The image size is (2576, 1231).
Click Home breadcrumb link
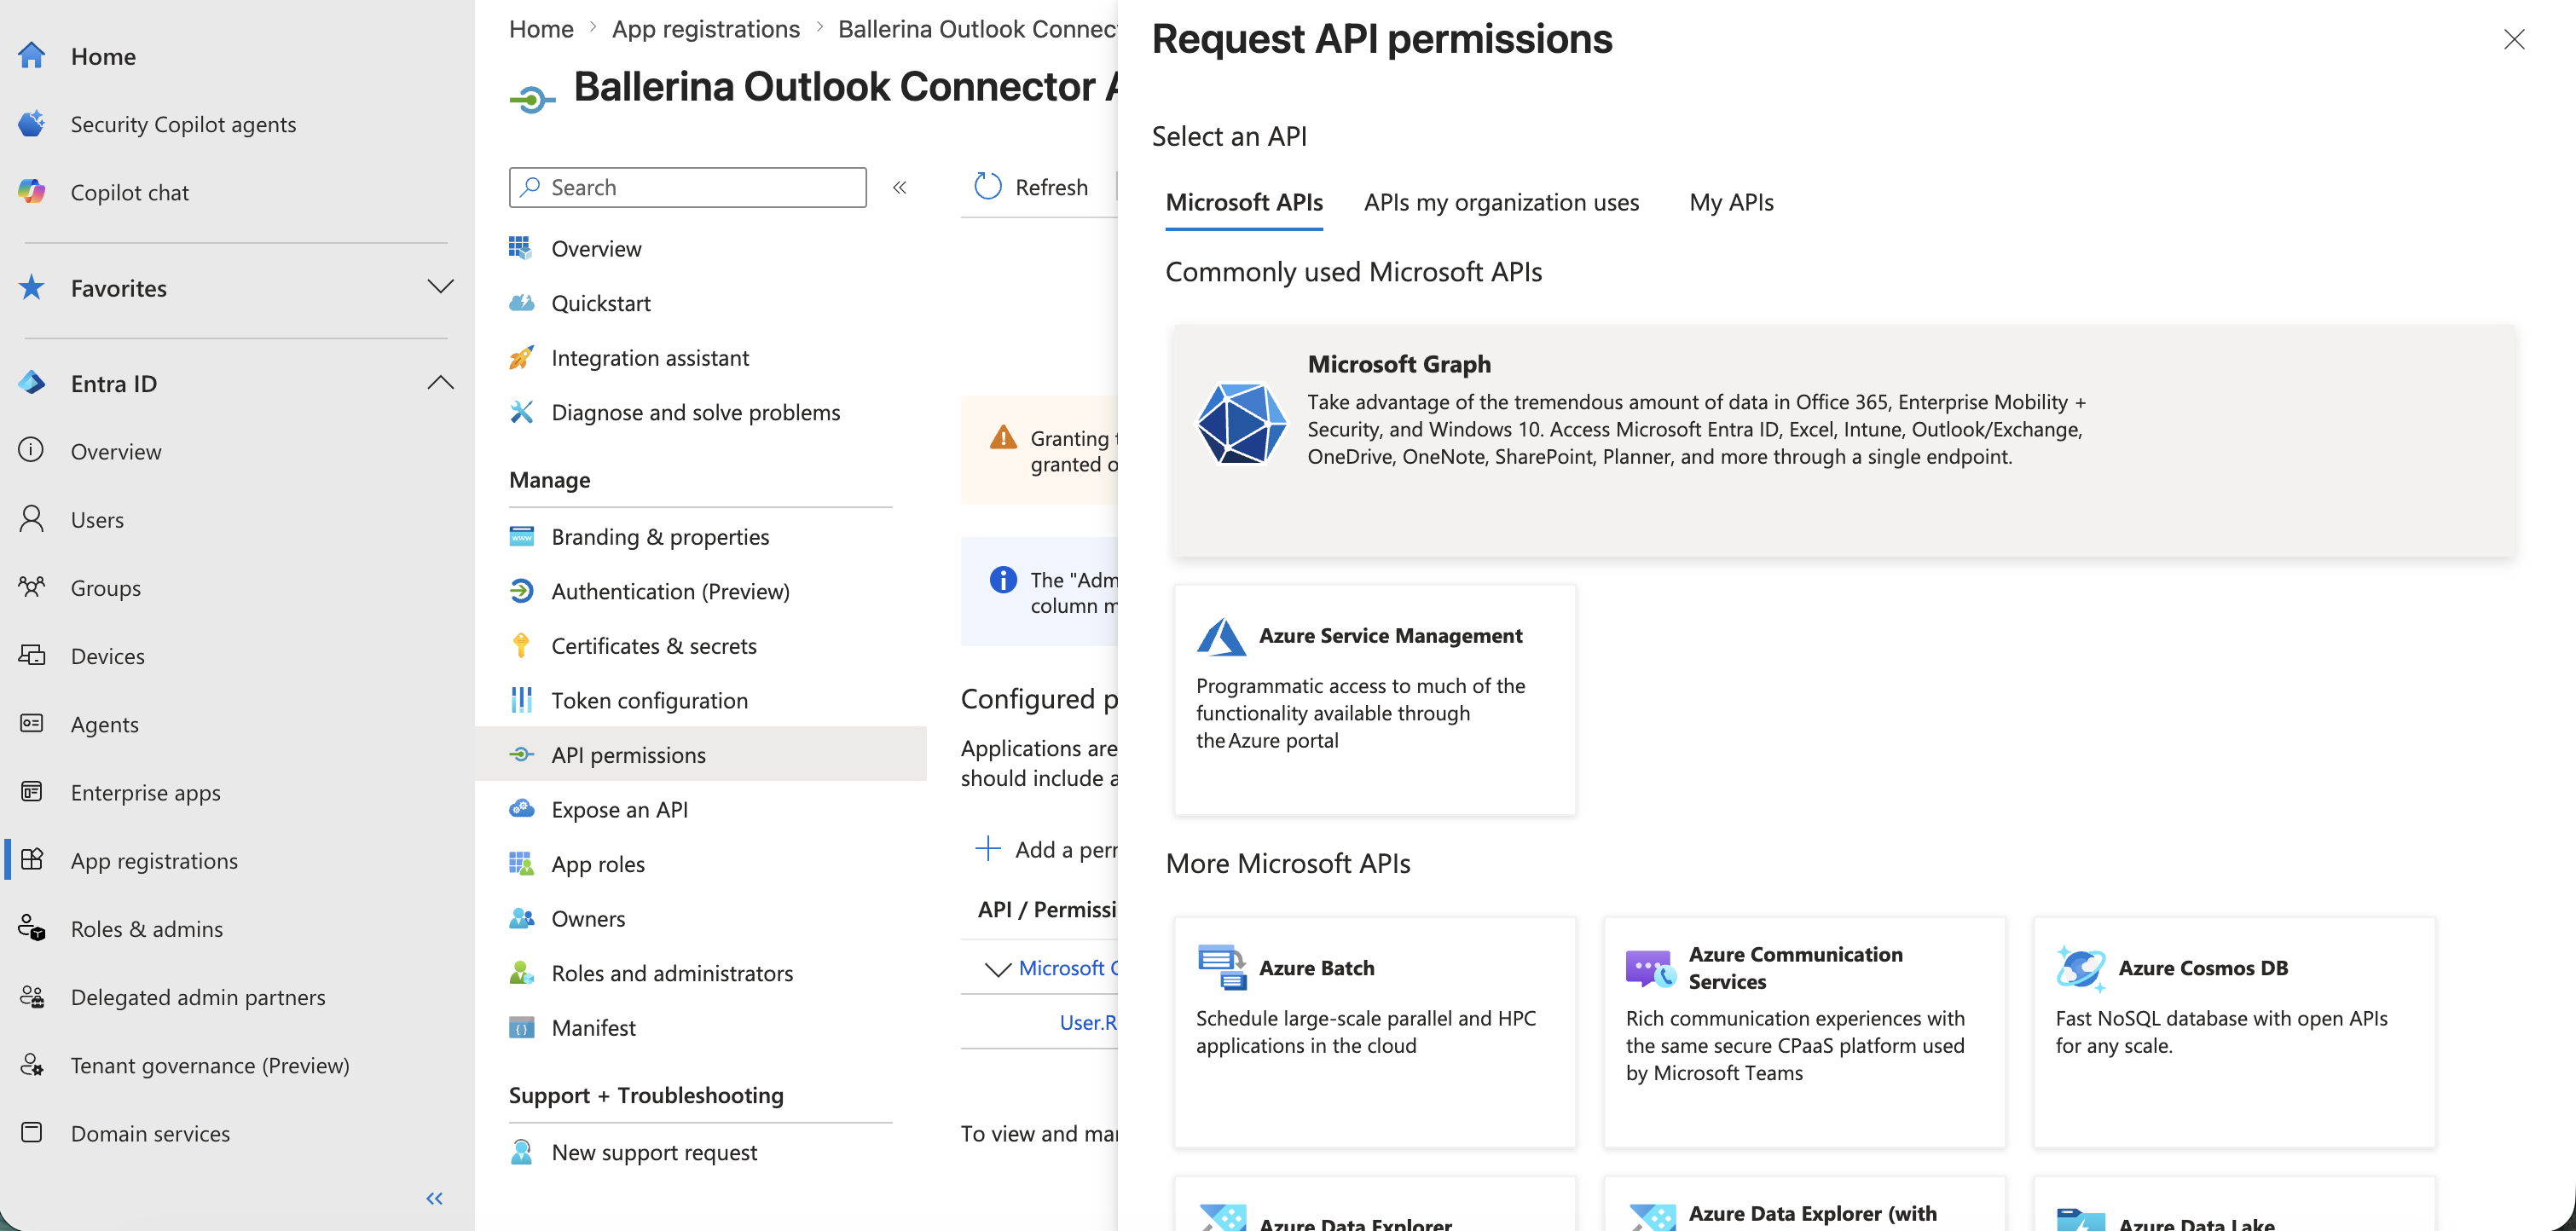pos(541,28)
